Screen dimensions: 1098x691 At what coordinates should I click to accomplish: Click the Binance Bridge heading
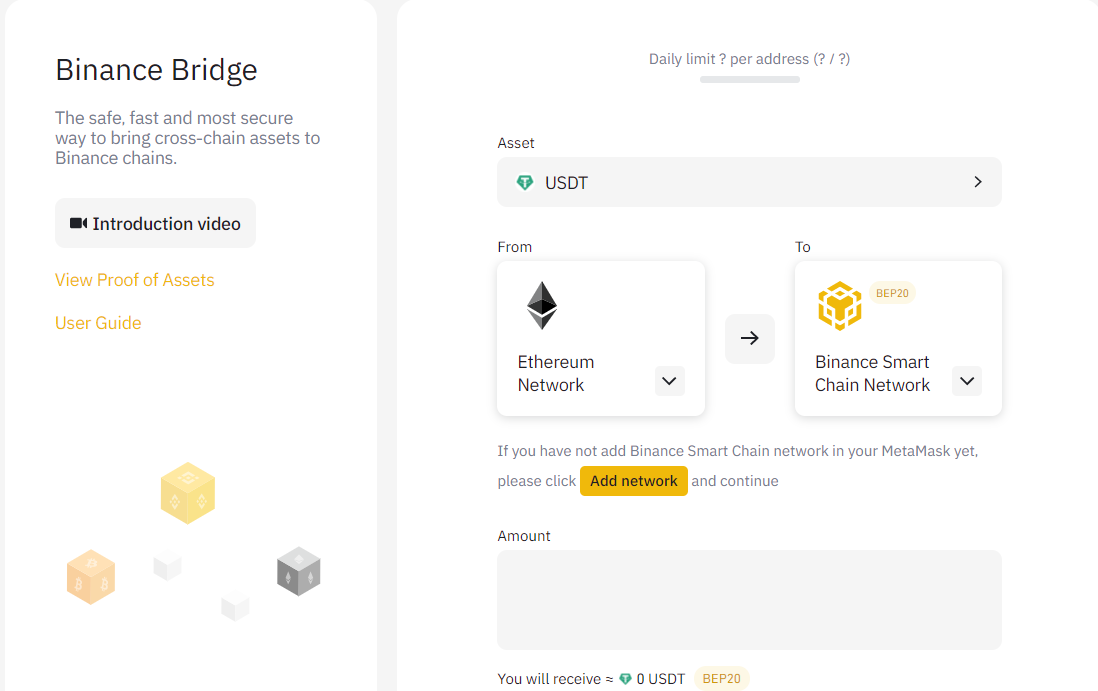[x=156, y=70]
